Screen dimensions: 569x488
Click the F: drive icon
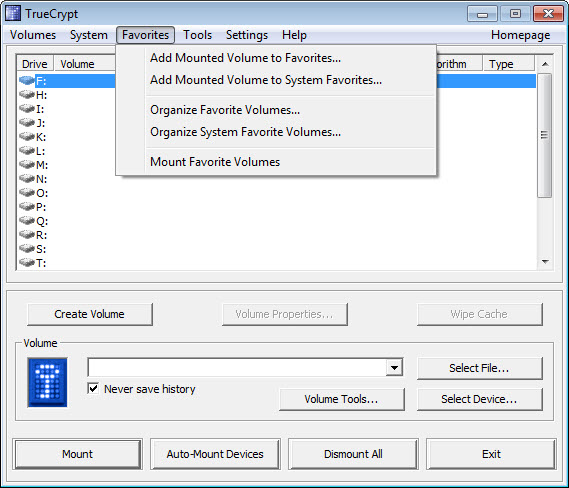point(26,80)
